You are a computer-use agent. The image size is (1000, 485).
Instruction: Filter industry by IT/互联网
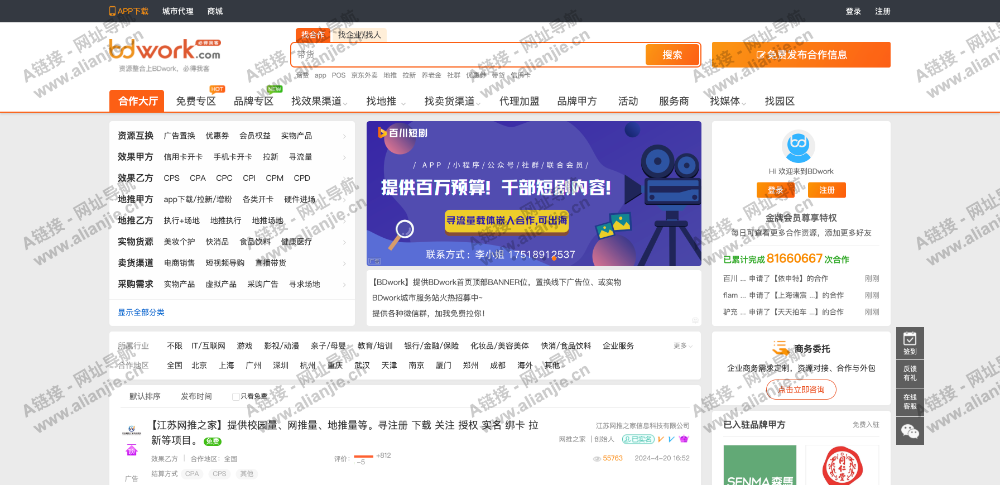tap(209, 346)
